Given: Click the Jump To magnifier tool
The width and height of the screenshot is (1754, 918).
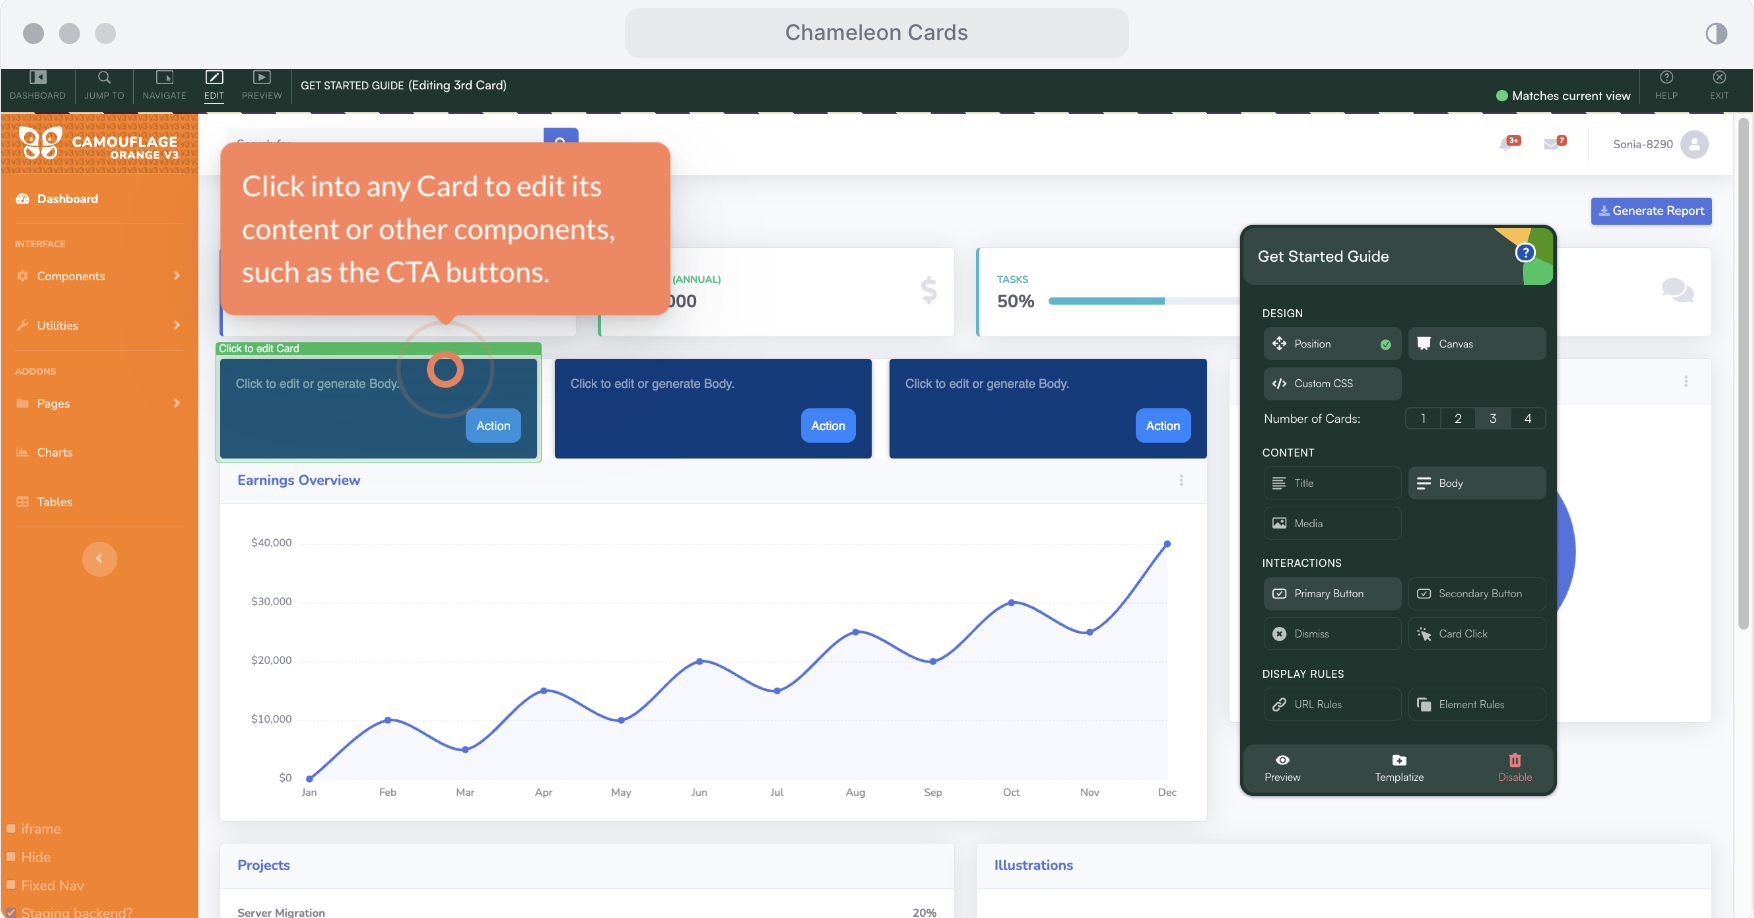Looking at the screenshot, I should click(x=104, y=84).
